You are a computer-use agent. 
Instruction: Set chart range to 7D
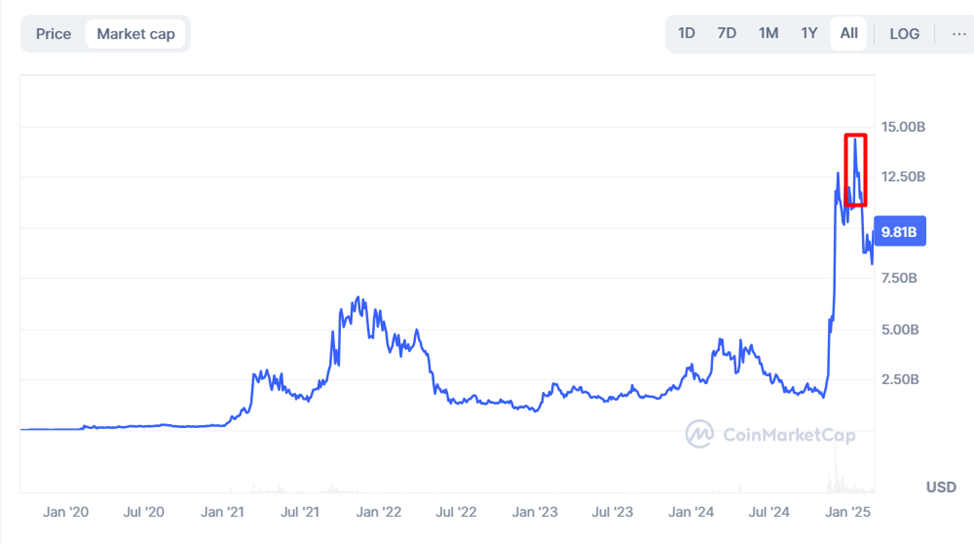point(727,34)
